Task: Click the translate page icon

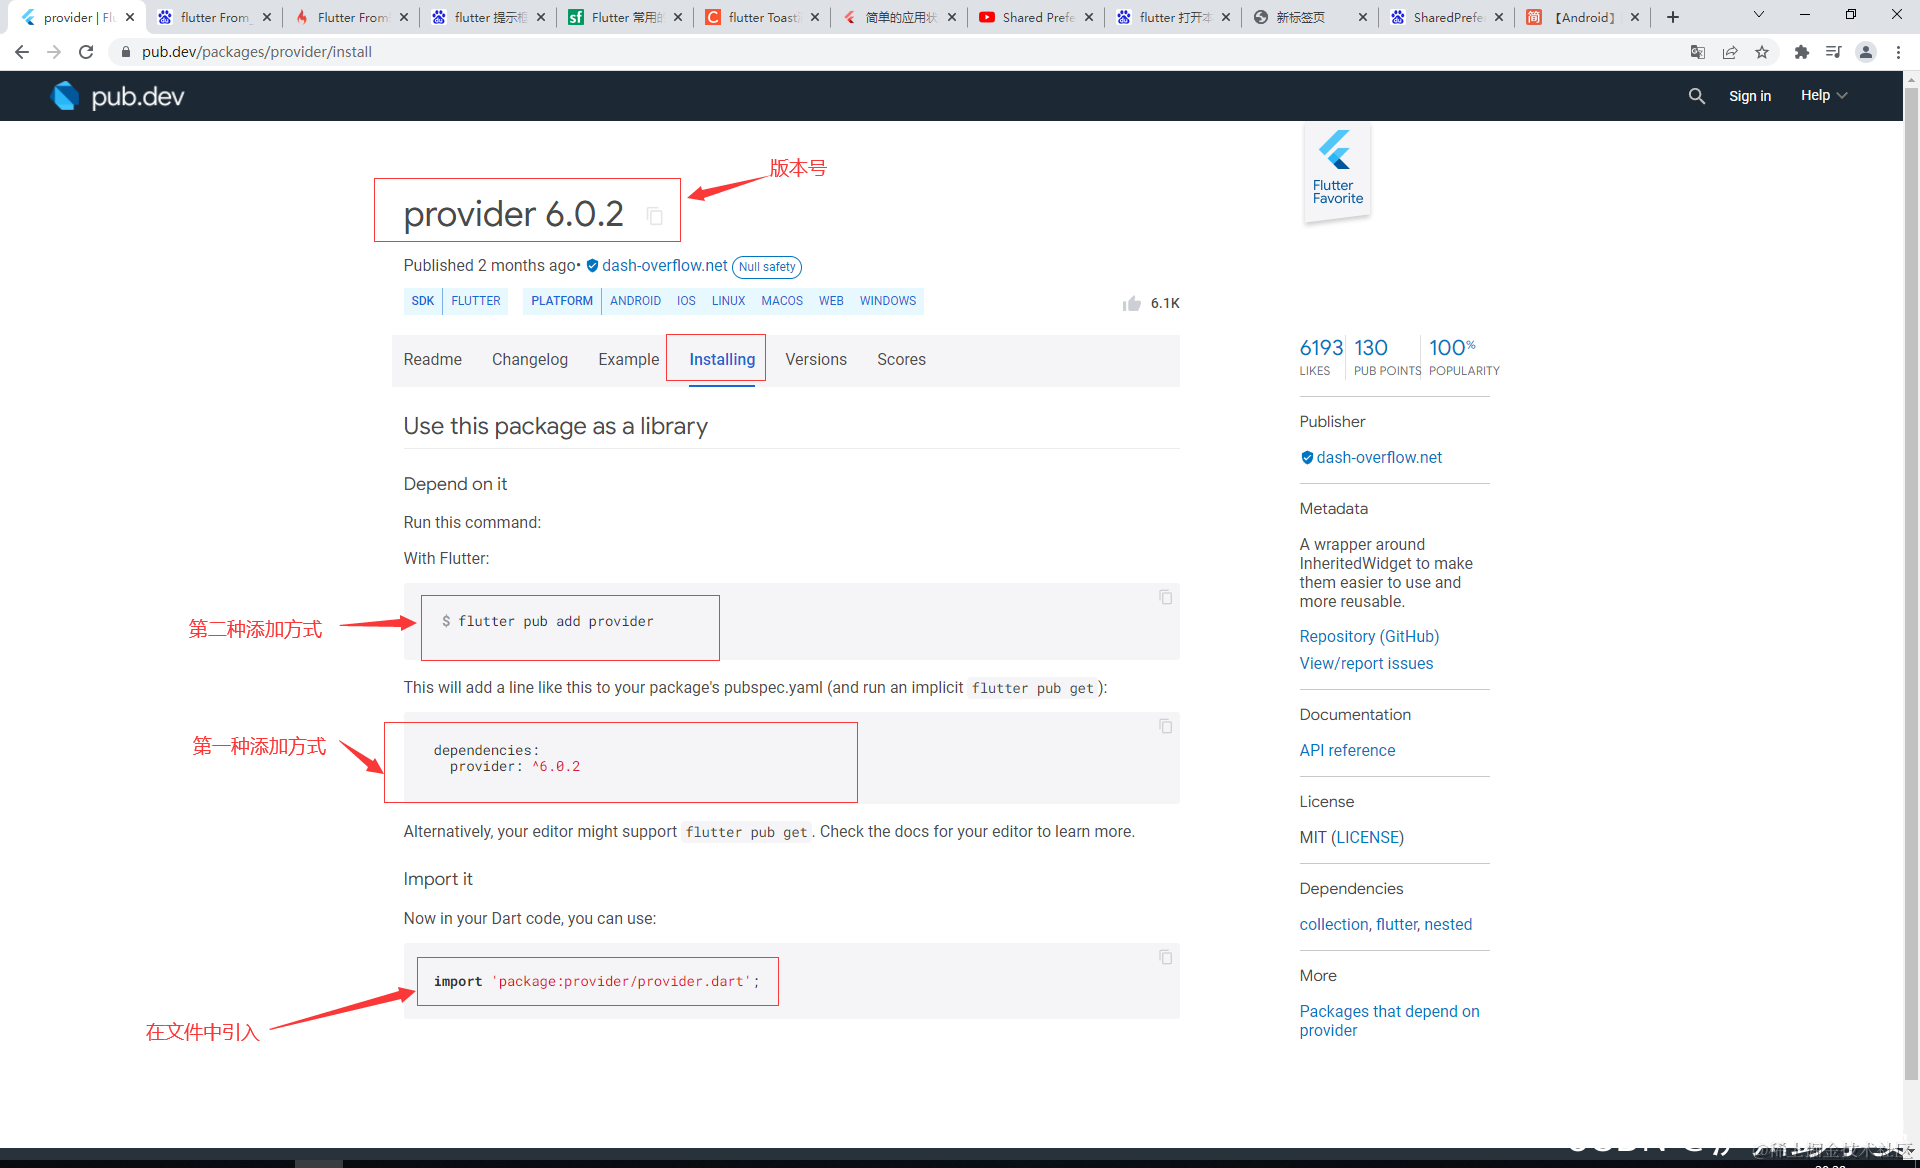Action: coord(1697,52)
